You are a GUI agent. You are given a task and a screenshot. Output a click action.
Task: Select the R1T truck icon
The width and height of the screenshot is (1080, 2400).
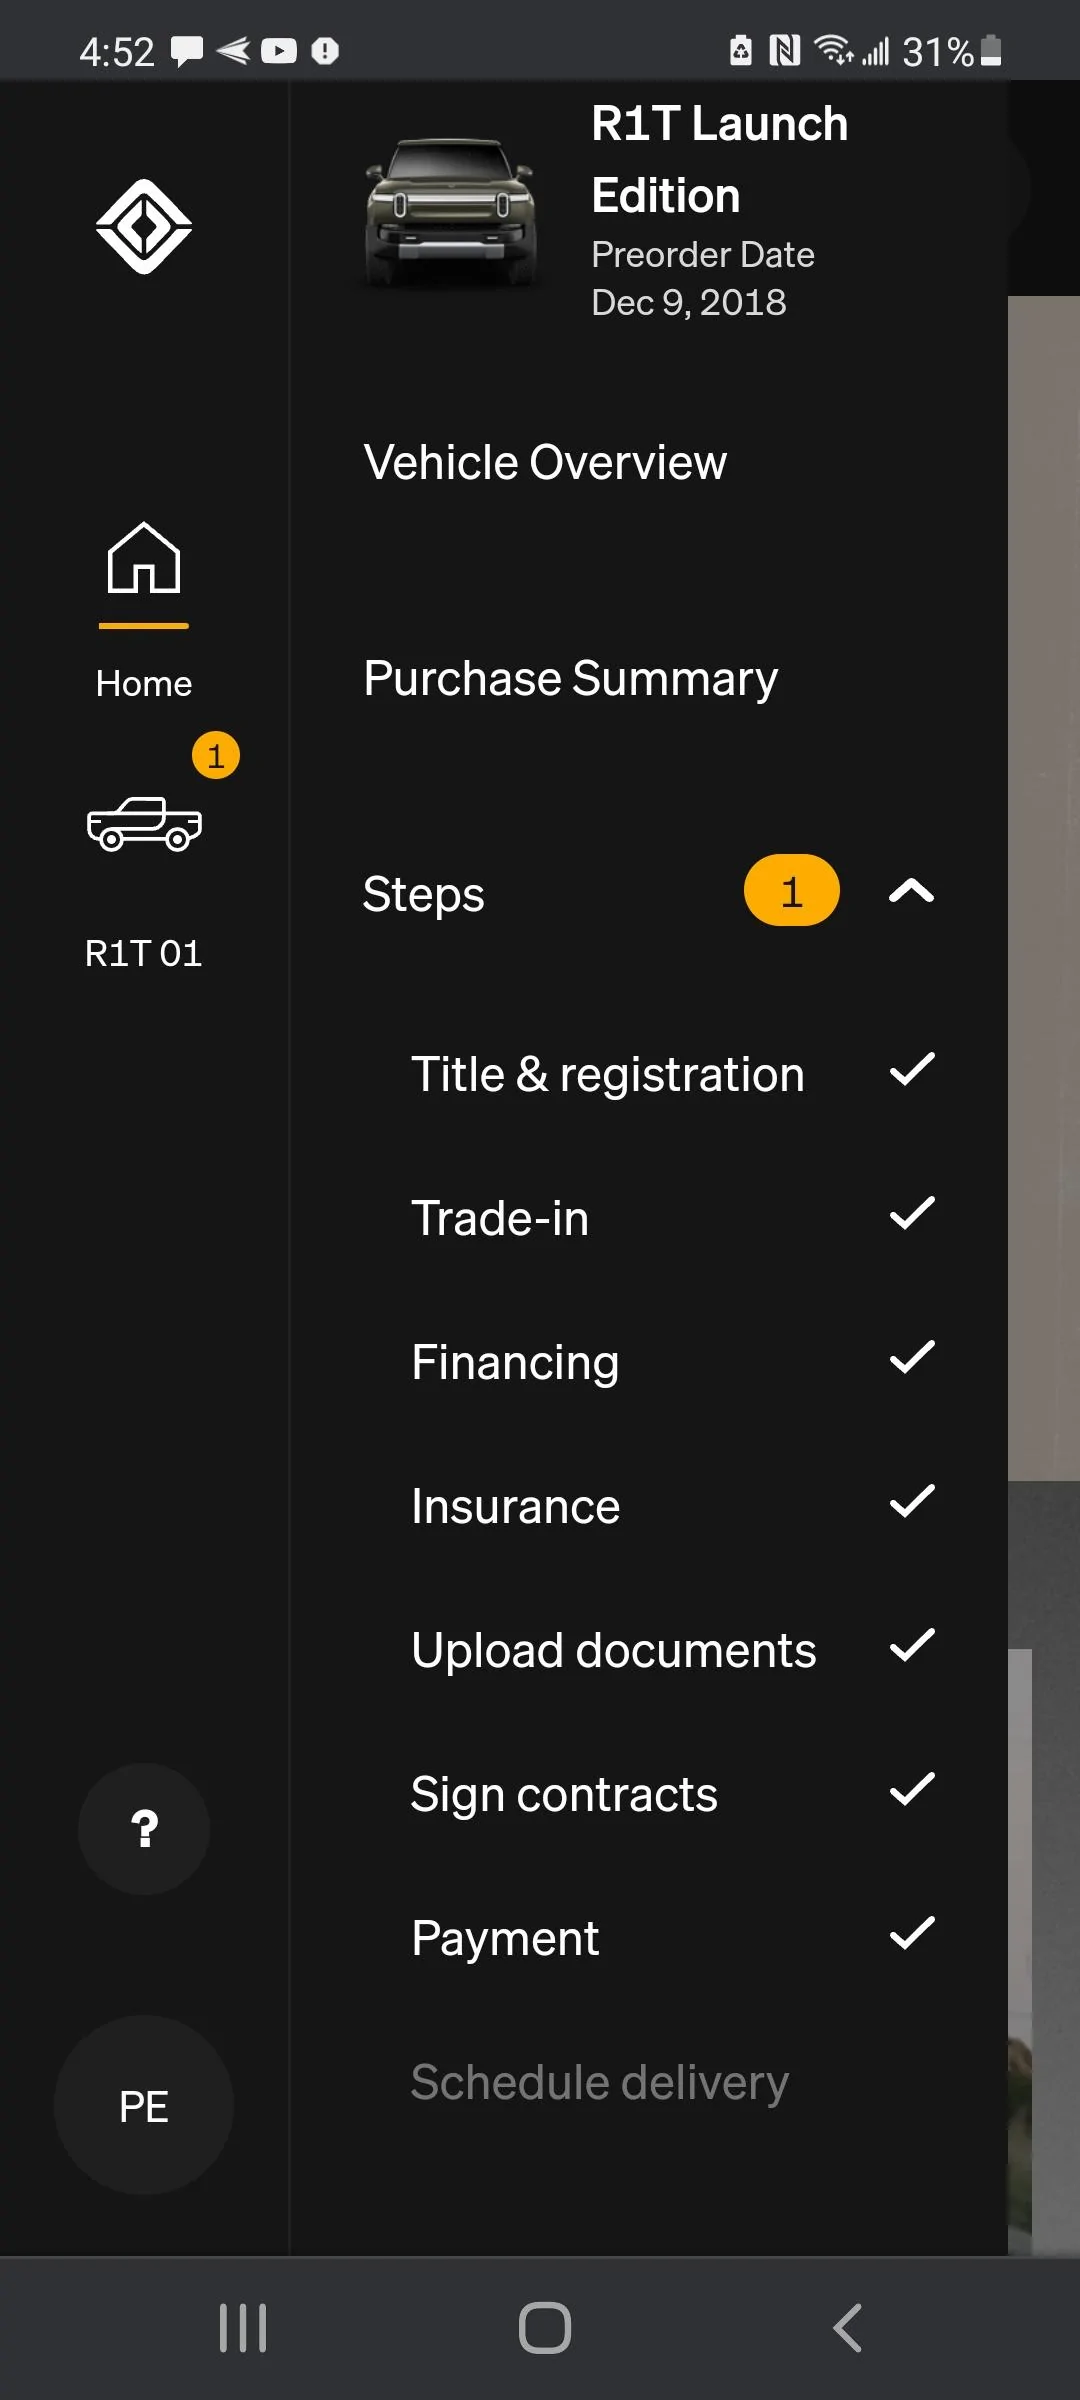[x=144, y=824]
